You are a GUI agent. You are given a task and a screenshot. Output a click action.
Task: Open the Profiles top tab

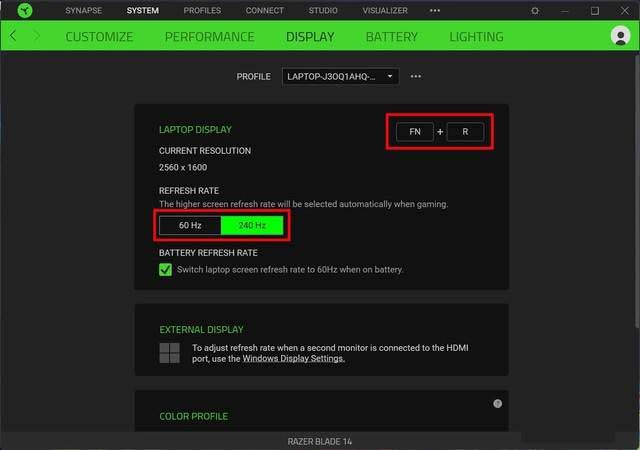point(202,11)
